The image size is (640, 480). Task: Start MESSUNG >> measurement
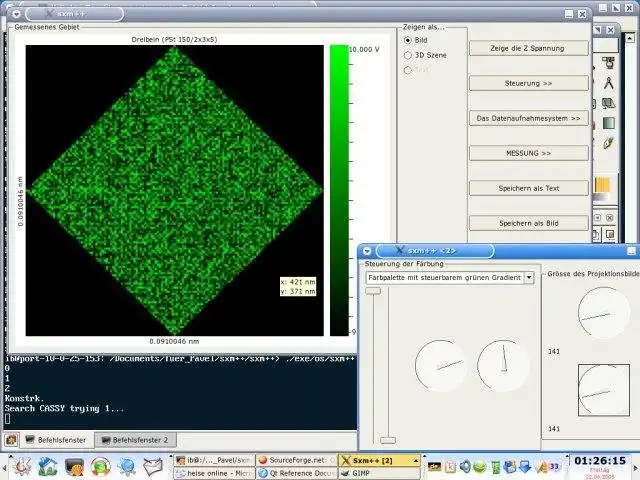[x=529, y=153]
